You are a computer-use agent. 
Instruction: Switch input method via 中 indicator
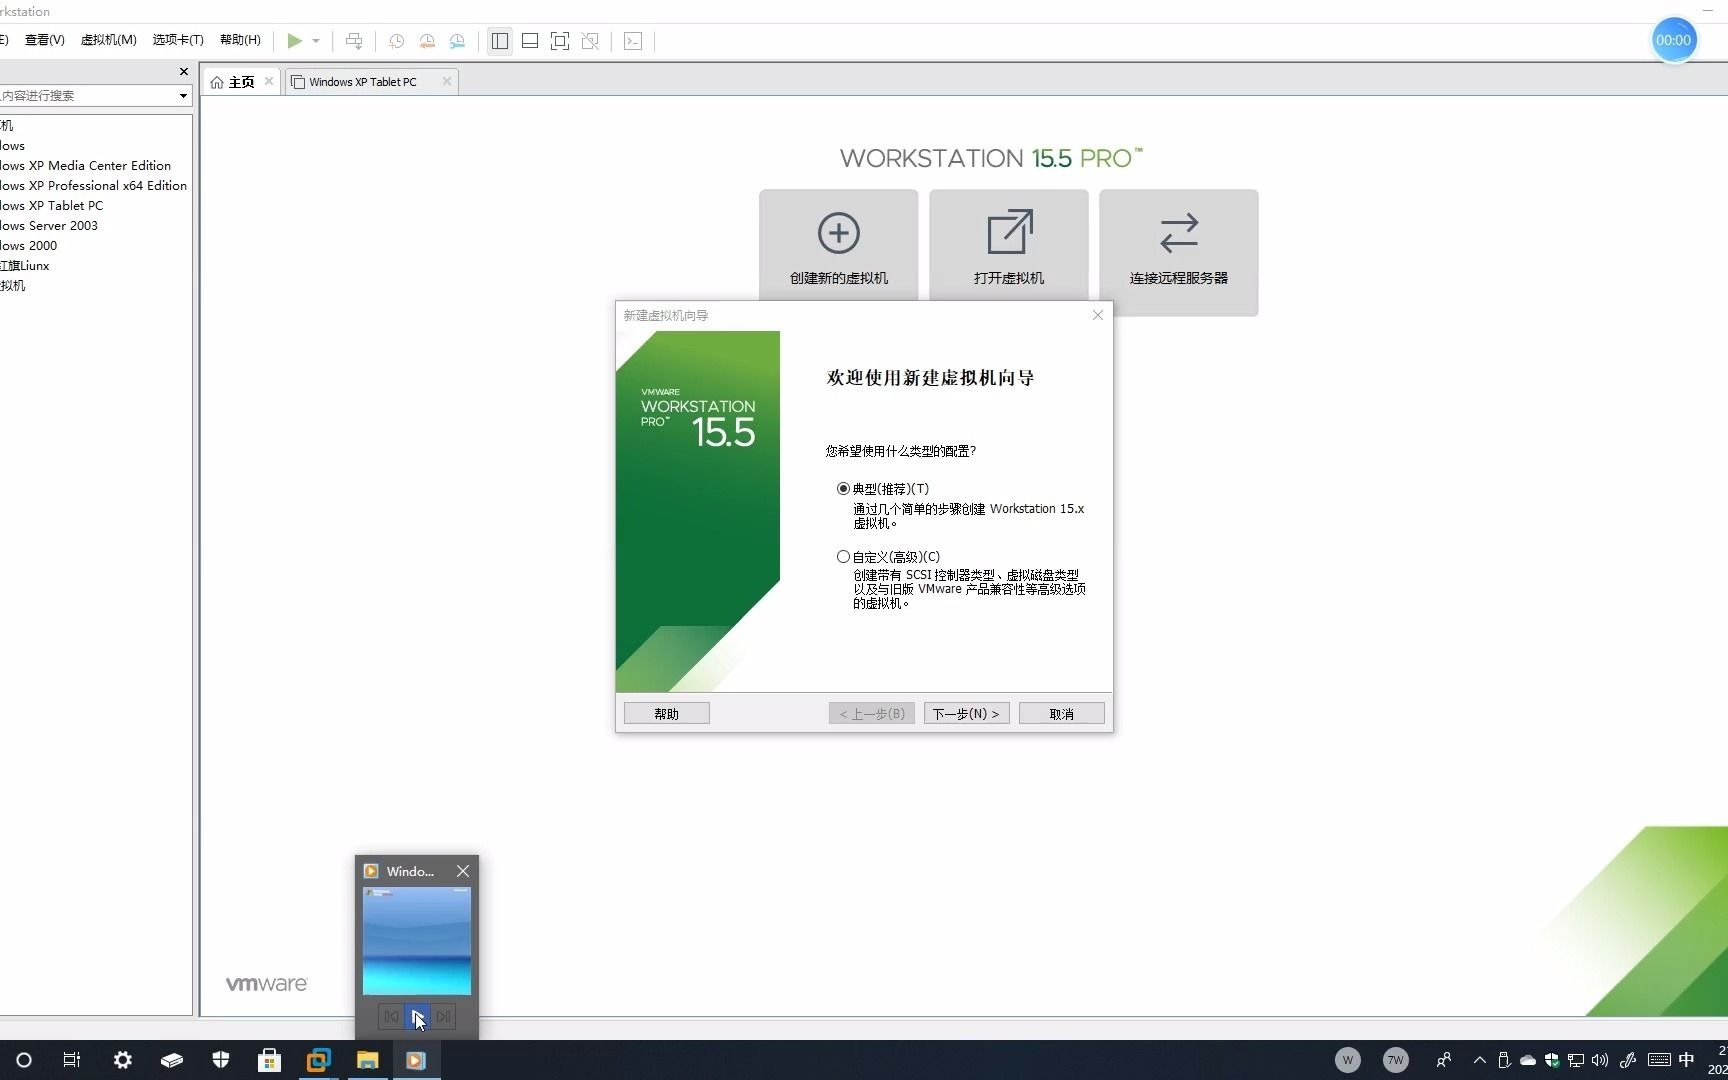1687,1060
